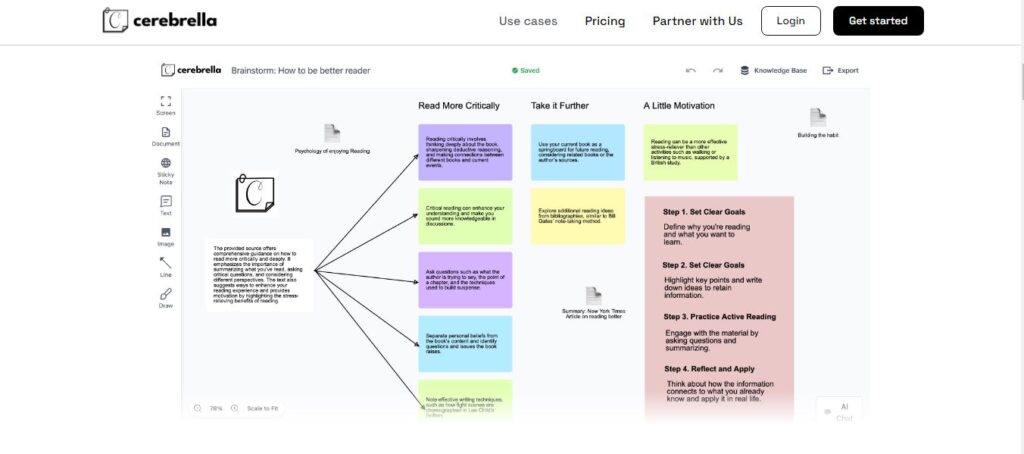This screenshot has height=454, width=1024.
Task: Select the Image tool
Action: pyautogui.click(x=166, y=236)
